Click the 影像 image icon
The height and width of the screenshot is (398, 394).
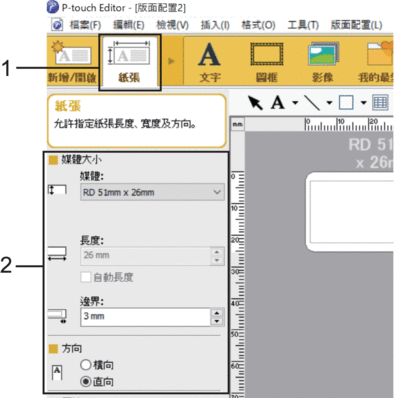323,62
